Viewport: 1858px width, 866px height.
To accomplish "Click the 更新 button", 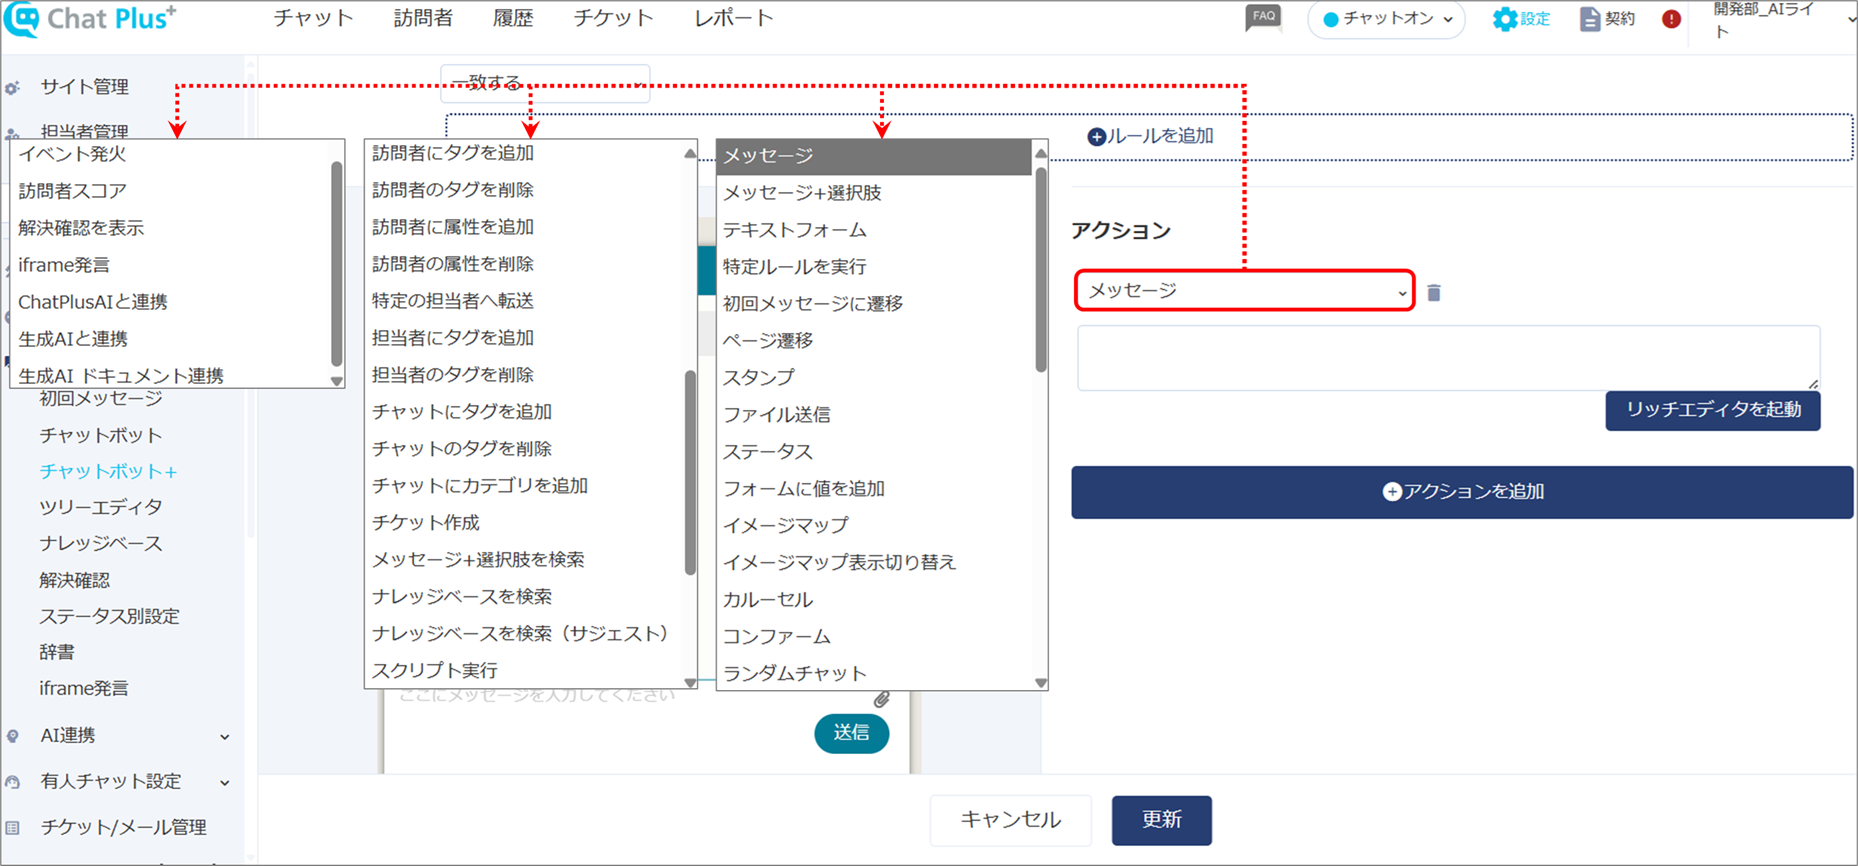I will pyautogui.click(x=1162, y=820).
